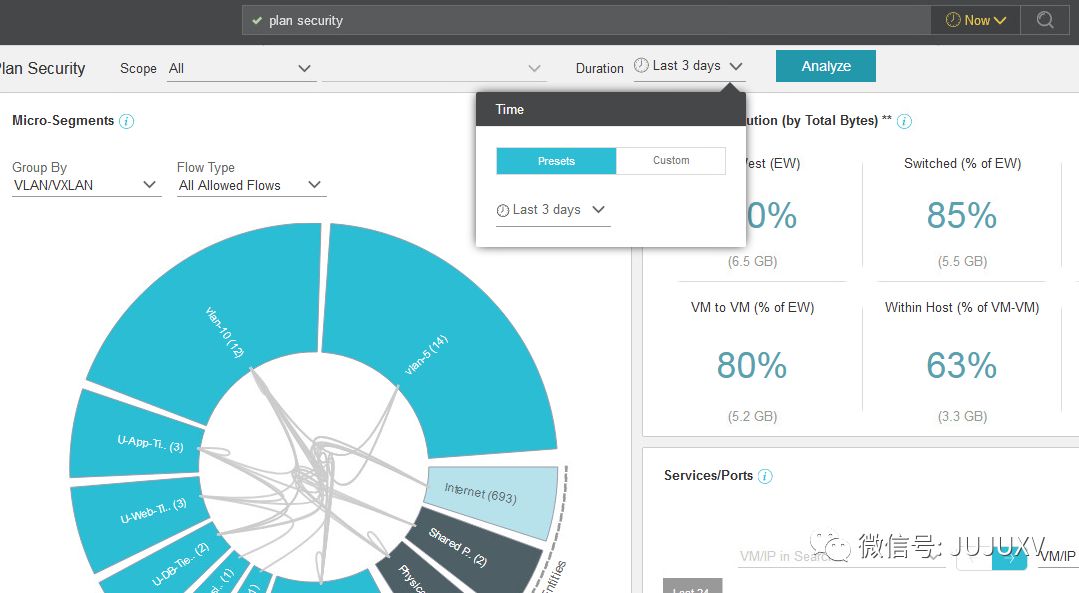Click the (5.2 GB) text under VM to VM
1079x593 pixels.
[752, 416]
